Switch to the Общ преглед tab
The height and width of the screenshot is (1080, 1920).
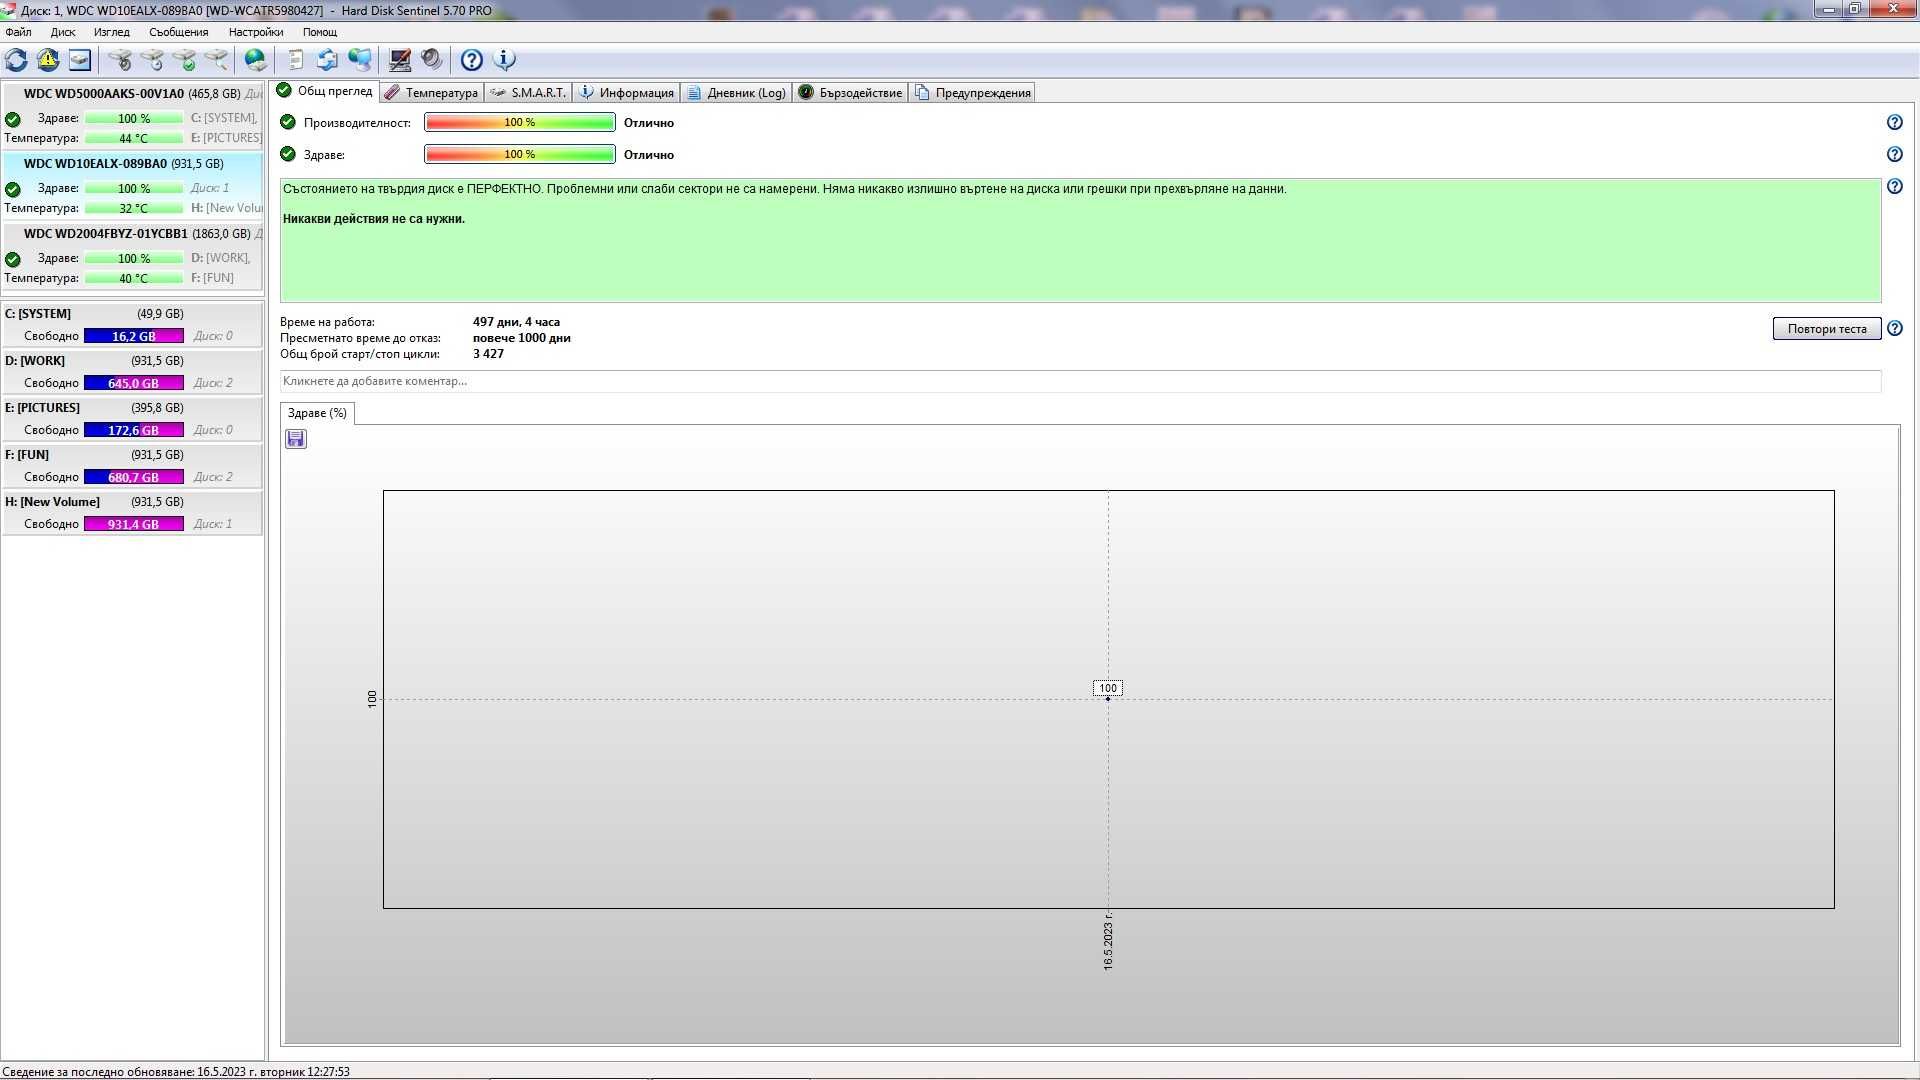325,91
